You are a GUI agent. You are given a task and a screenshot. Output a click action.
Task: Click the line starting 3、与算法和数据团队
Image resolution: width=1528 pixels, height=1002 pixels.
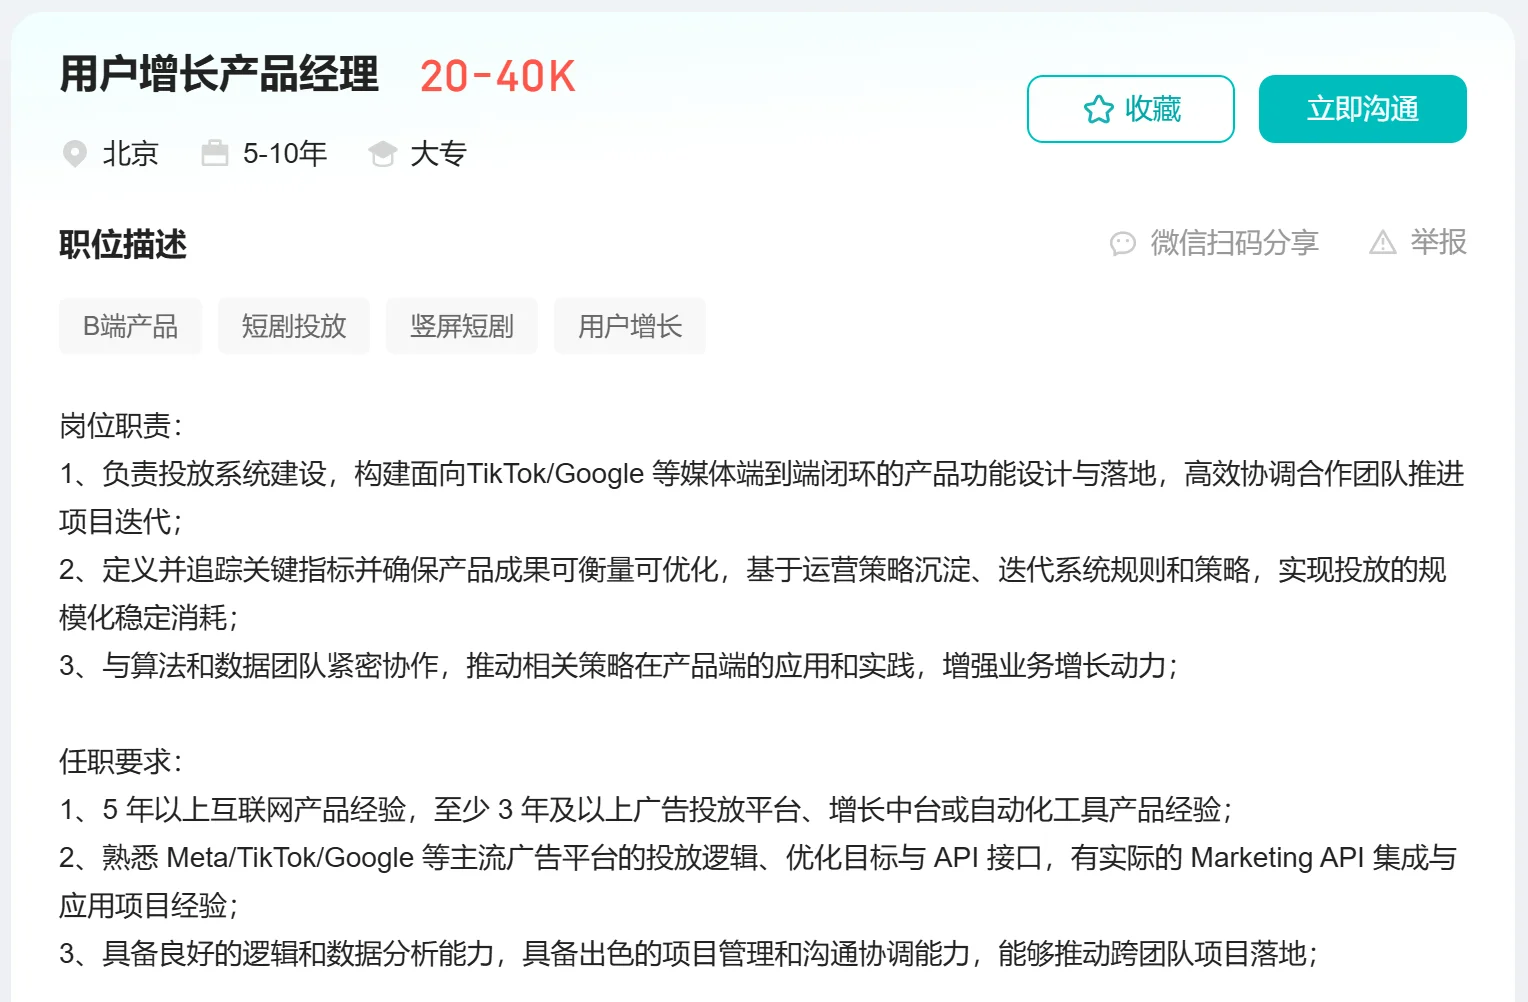[x=620, y=666]
